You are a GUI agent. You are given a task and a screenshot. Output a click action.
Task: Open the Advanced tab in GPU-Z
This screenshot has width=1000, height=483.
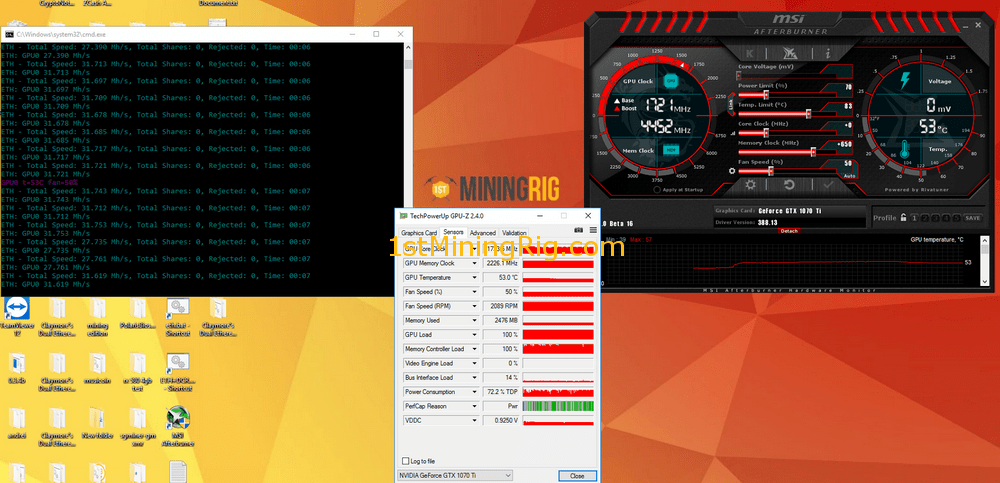tap(483, 233)
